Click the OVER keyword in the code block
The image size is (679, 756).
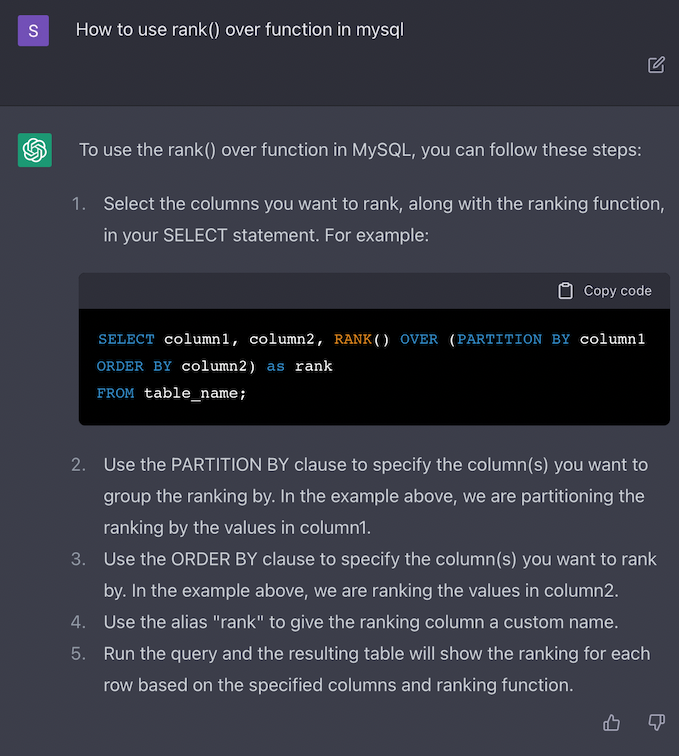(419, 339)
